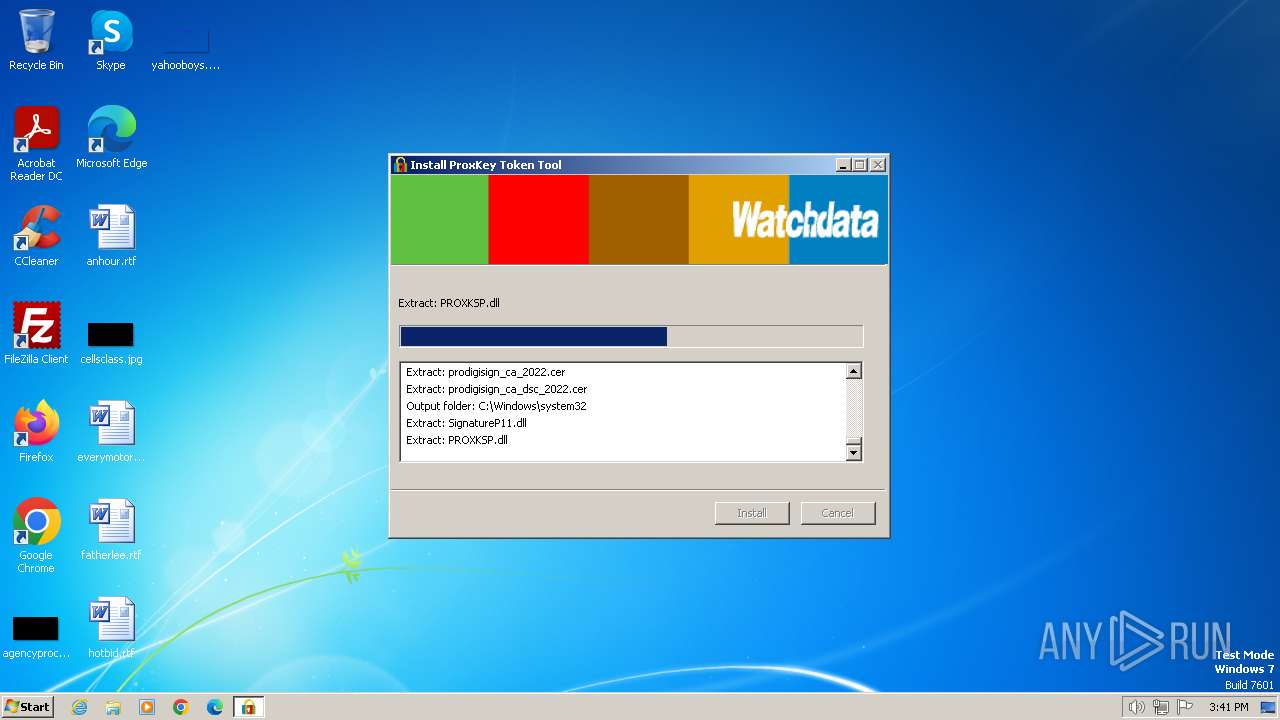This screenshot has width=1280, height=720.
Task: Click the Cancel button in installer
Action: [x=838, y=513]
